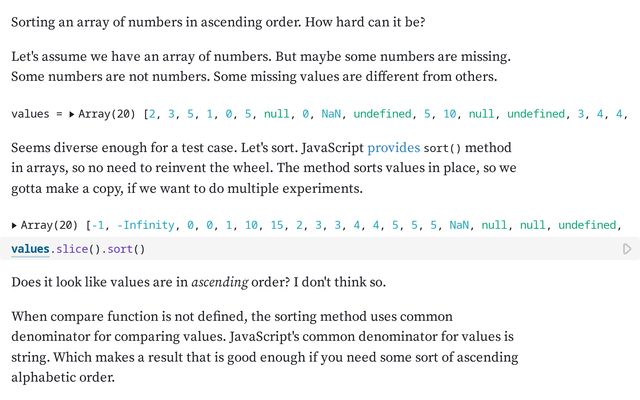Click the underlined "values" variable in code
The height and width of the screenshot is (400, 640).
point(33,249)
